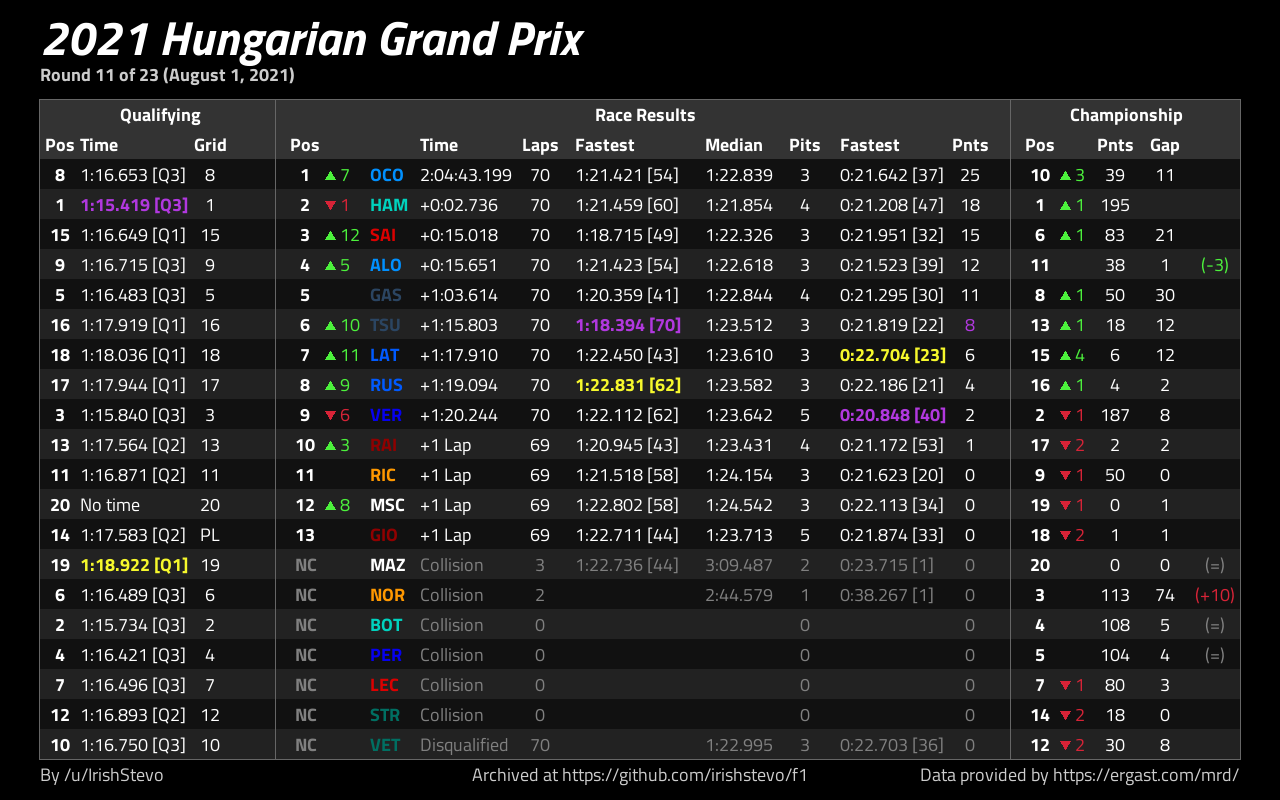This screenshot has height=800, width=1280.
Task: Click the race gap +0:02.736
Action: (459, 206)
